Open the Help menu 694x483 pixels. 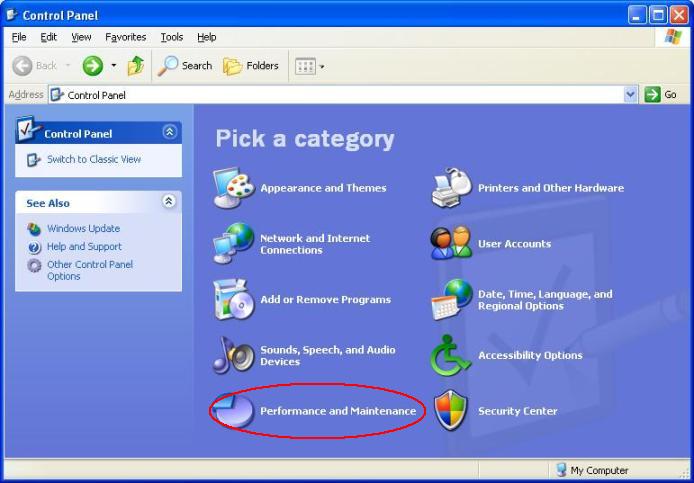[207, 37]
